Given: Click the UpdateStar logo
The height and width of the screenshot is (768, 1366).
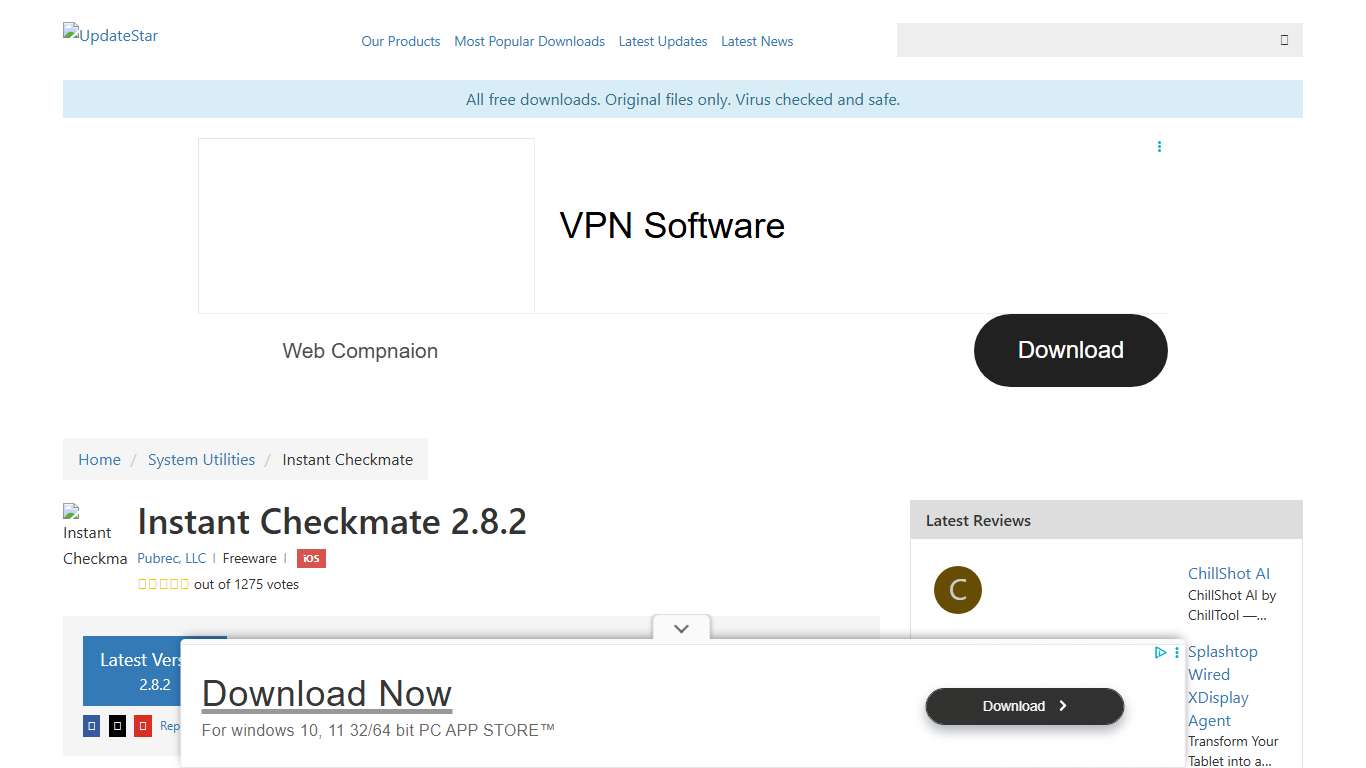Looking at the screenshot, I should coord(110,35).
